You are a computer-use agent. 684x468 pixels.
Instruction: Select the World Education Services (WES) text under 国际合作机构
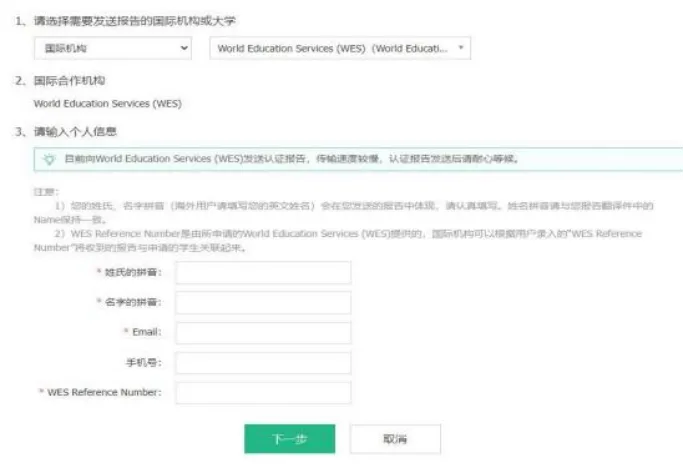click(108, 104)
